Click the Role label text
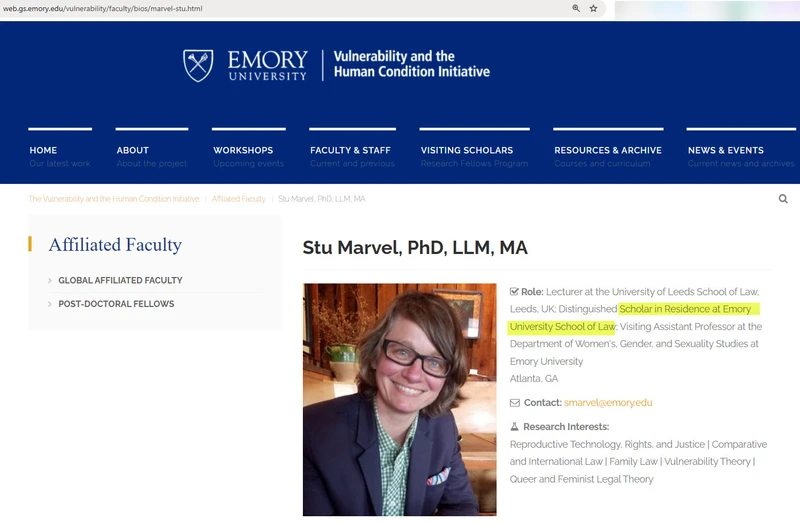The width and height of the screenshot is (800, 523). pyautogui.click(x=532, y=292)
